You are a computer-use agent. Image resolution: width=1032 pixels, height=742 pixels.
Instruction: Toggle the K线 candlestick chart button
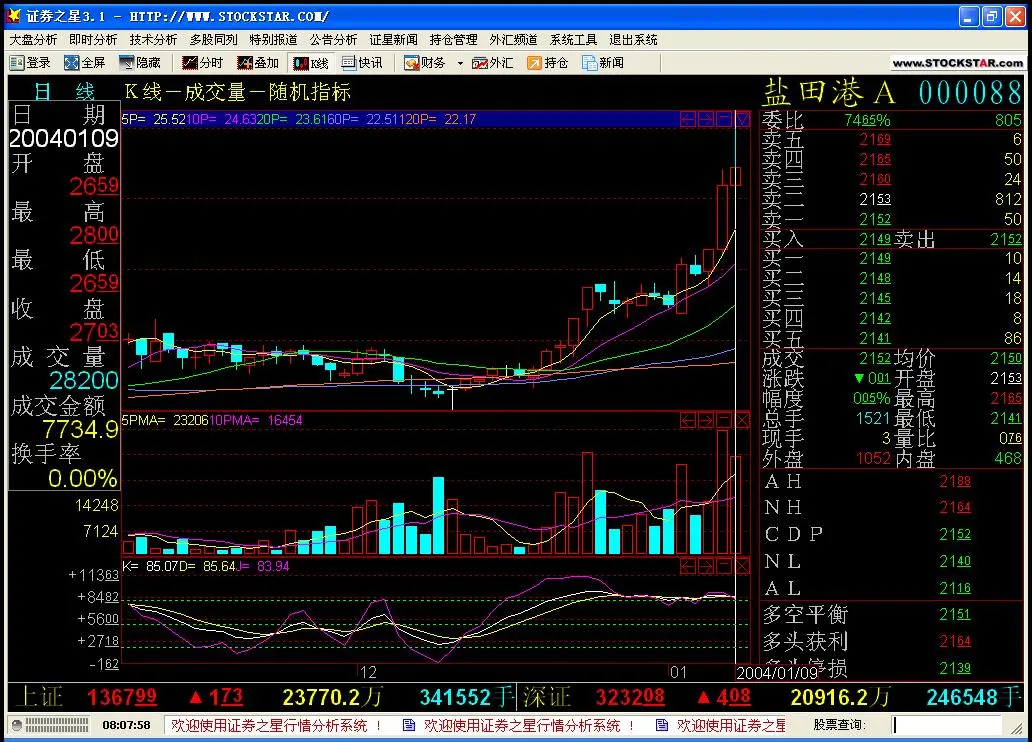tap(311, 63)
